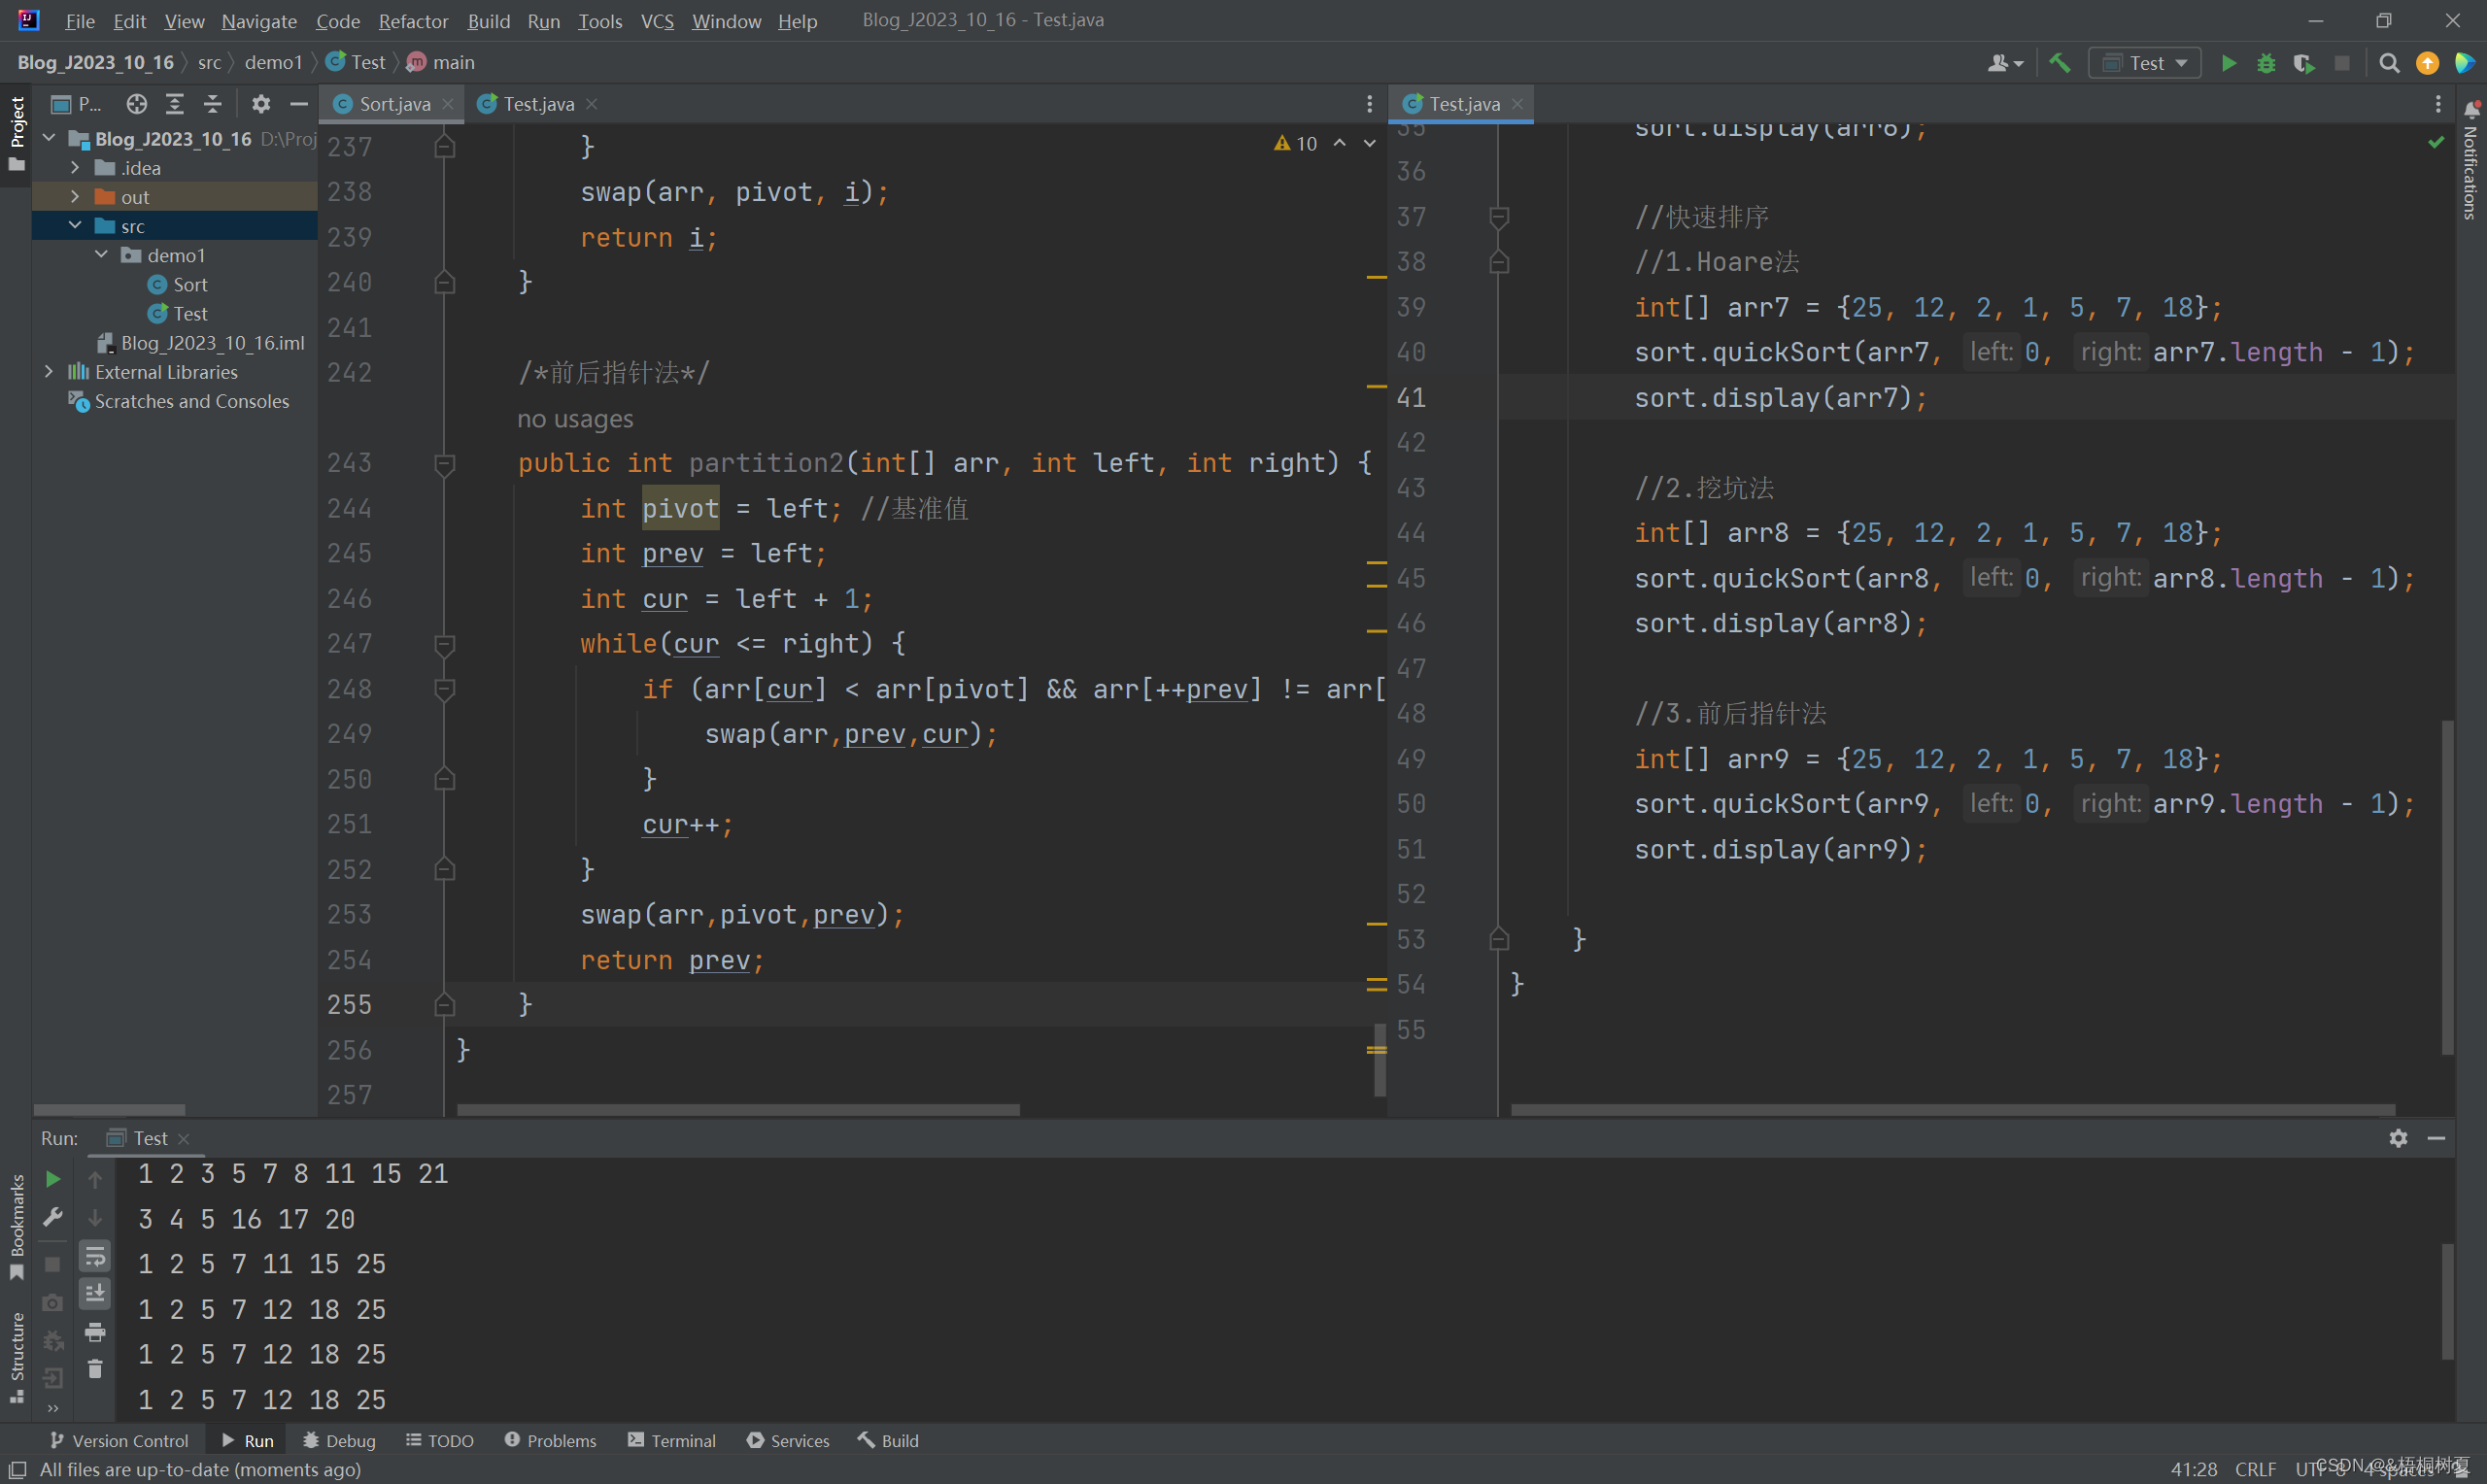Image resolution: width=2487 pixels, height=1484 pixels.
Task: Toggle scroll to end in Run console
Action: pos(95,1293)
